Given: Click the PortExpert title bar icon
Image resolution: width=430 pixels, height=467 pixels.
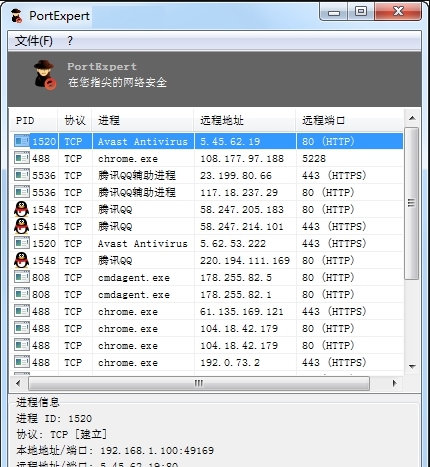Looking at the screenshot, I should click(x=16, y=16).
